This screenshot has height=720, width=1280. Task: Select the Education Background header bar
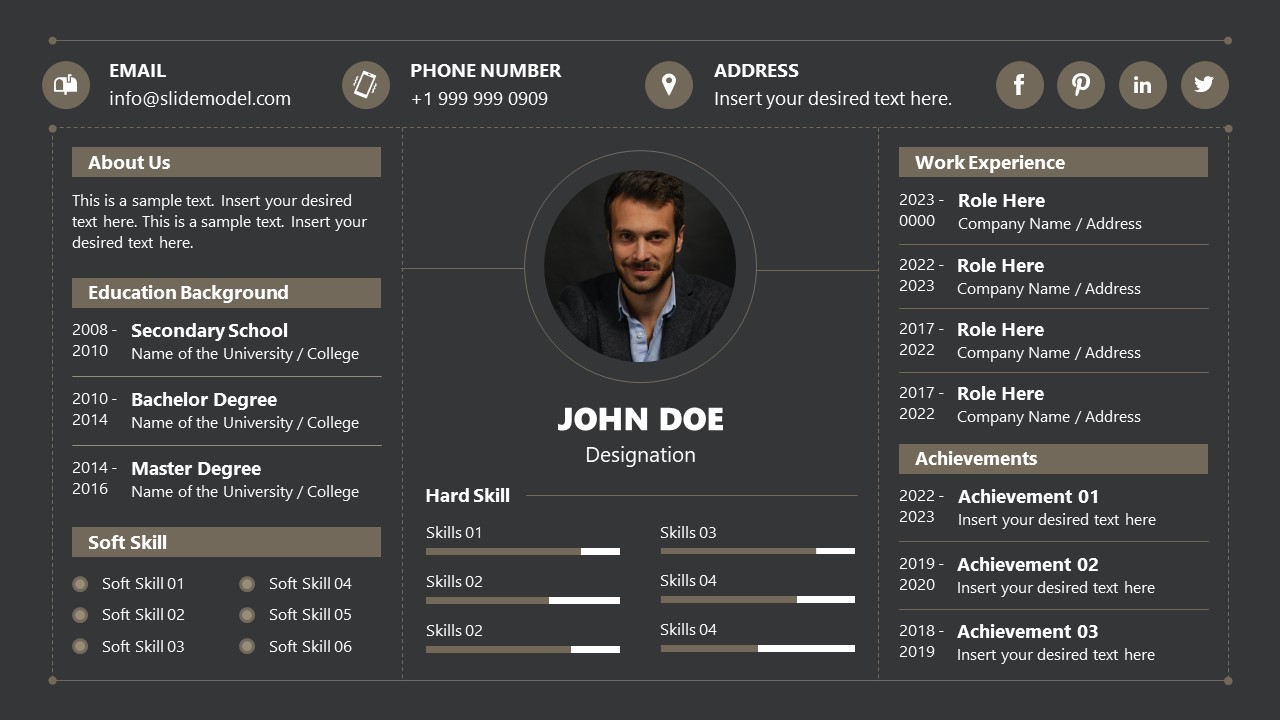(226, 293)
